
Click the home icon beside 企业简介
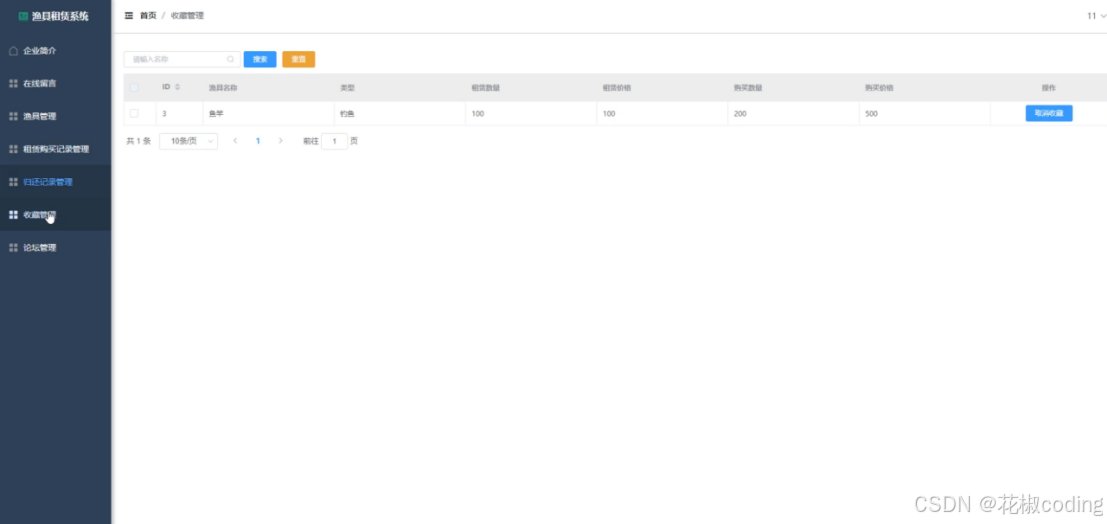coord(13,51)
